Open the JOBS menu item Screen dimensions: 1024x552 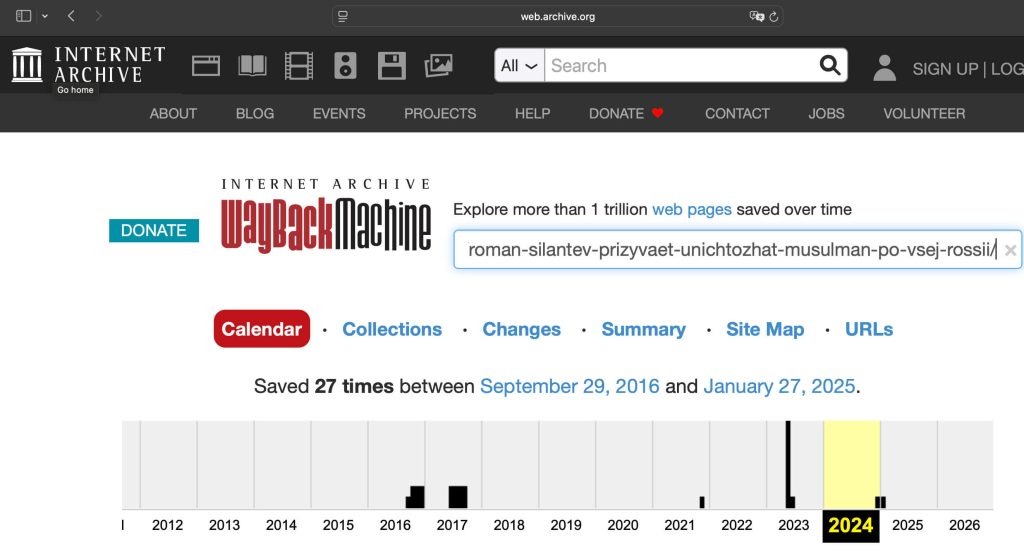pos(826,113)
